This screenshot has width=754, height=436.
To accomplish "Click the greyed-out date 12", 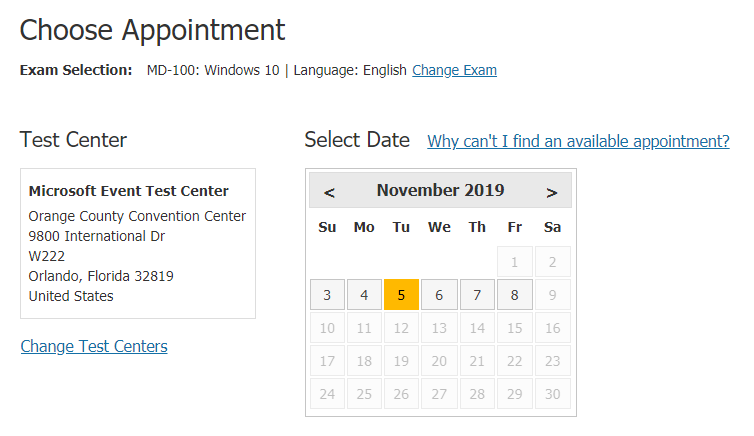I will (x=401, y=328).
